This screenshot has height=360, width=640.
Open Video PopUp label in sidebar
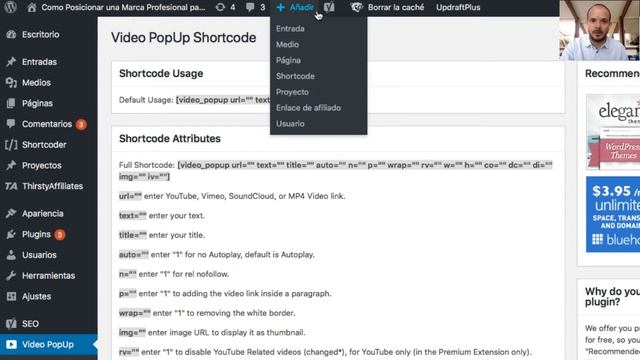tap(48, 344)
